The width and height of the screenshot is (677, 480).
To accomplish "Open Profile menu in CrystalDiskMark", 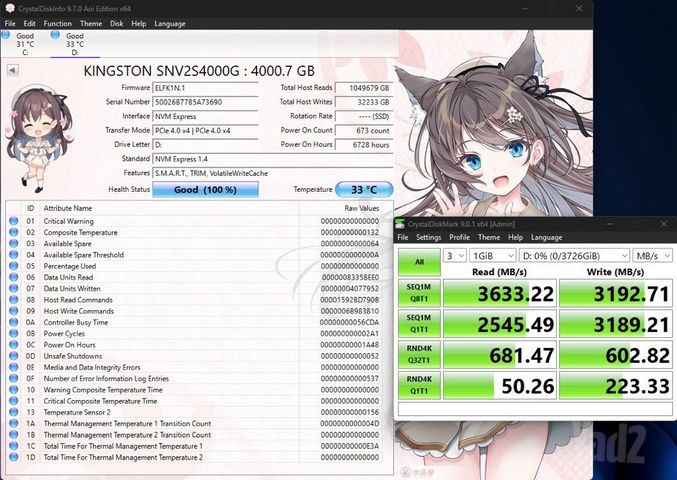I will coord(459,237).
